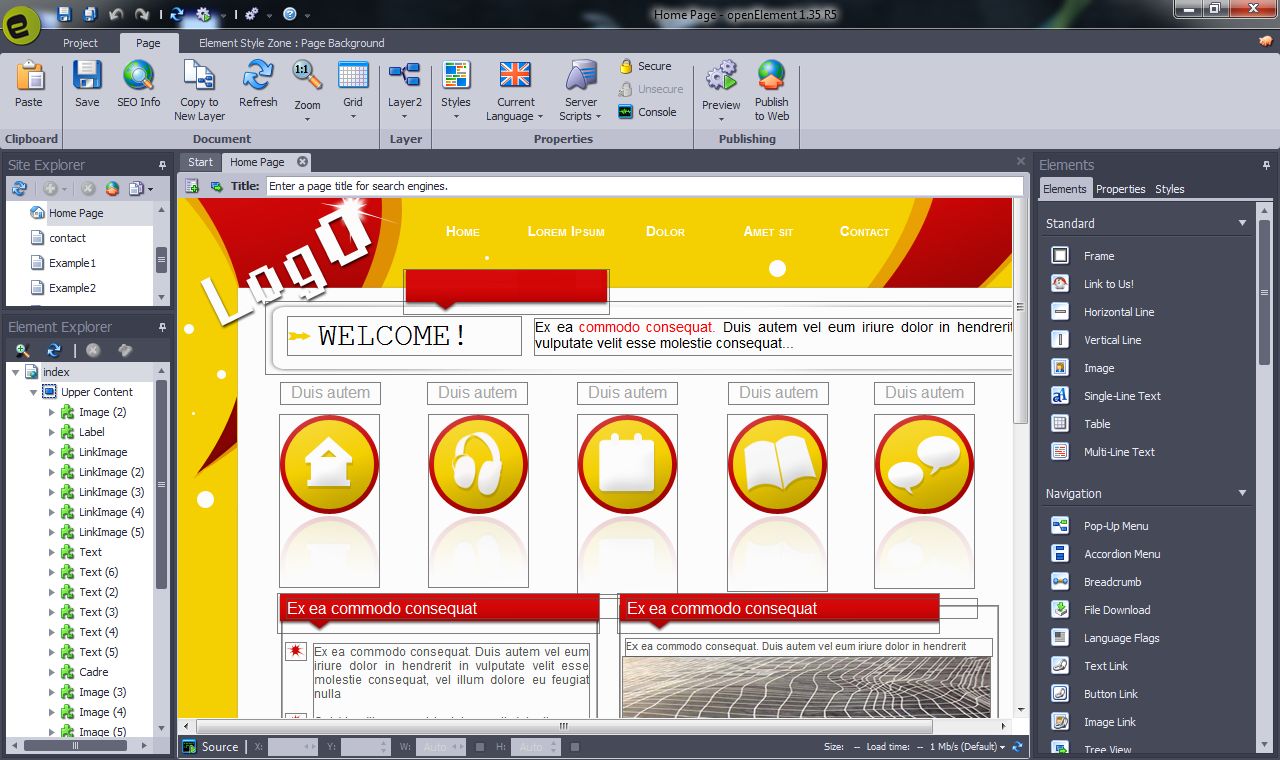1280x760 pixels.
Task: Refresh the Site Explorer list
Action: [x=19, y=188]
